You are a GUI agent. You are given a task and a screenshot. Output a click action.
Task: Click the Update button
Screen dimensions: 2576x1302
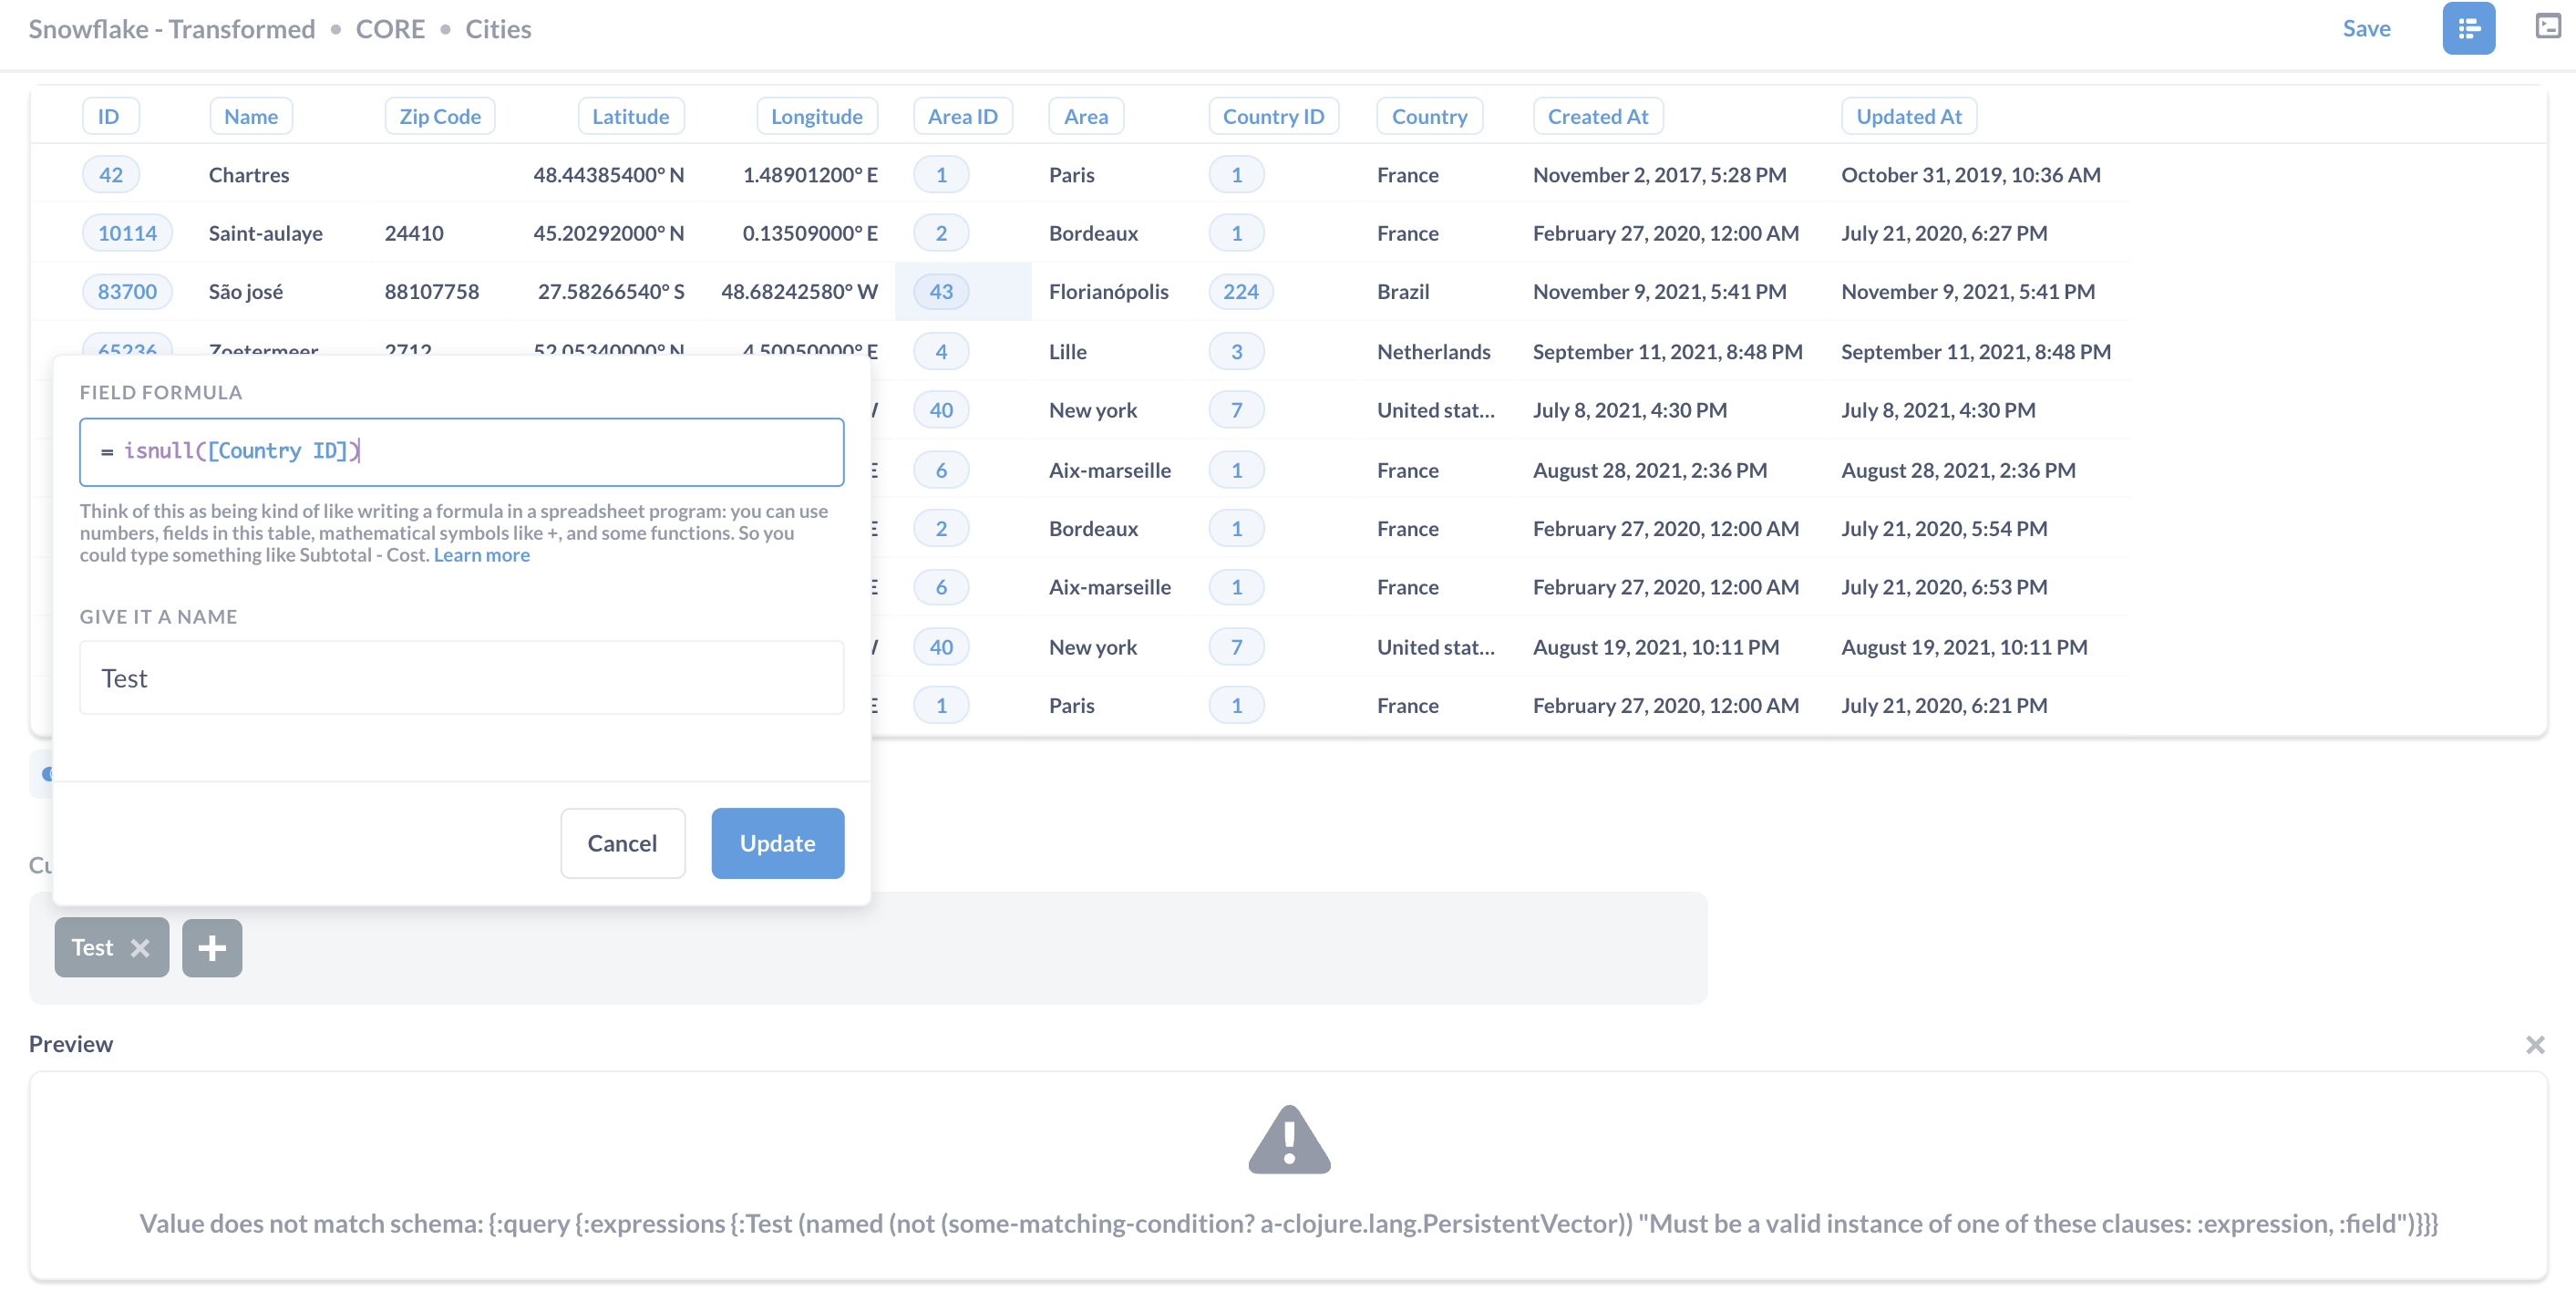777,843
